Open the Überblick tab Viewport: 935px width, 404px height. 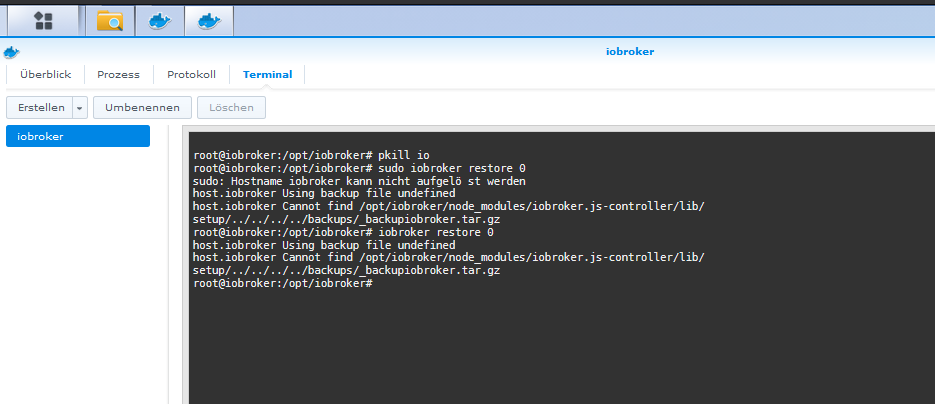click(45, 75)
